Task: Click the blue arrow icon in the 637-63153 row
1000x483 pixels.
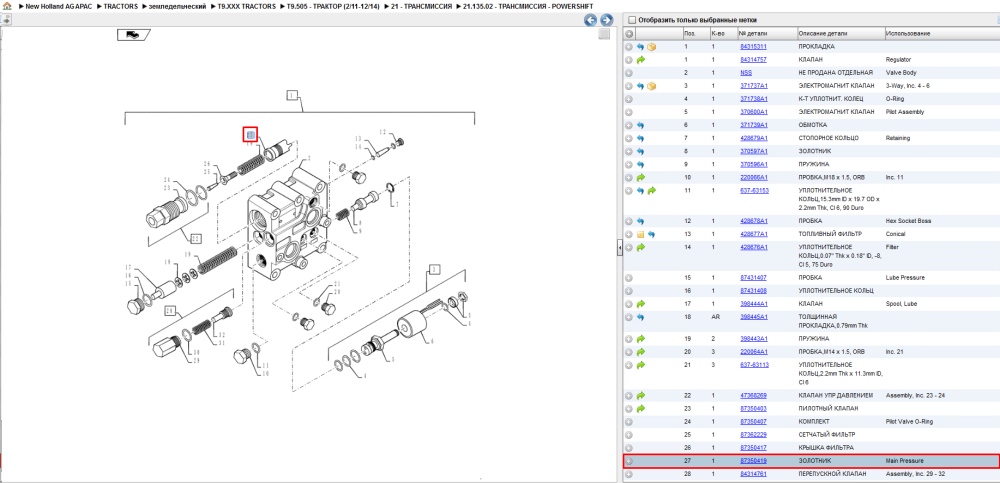Action: click(641, 191)
